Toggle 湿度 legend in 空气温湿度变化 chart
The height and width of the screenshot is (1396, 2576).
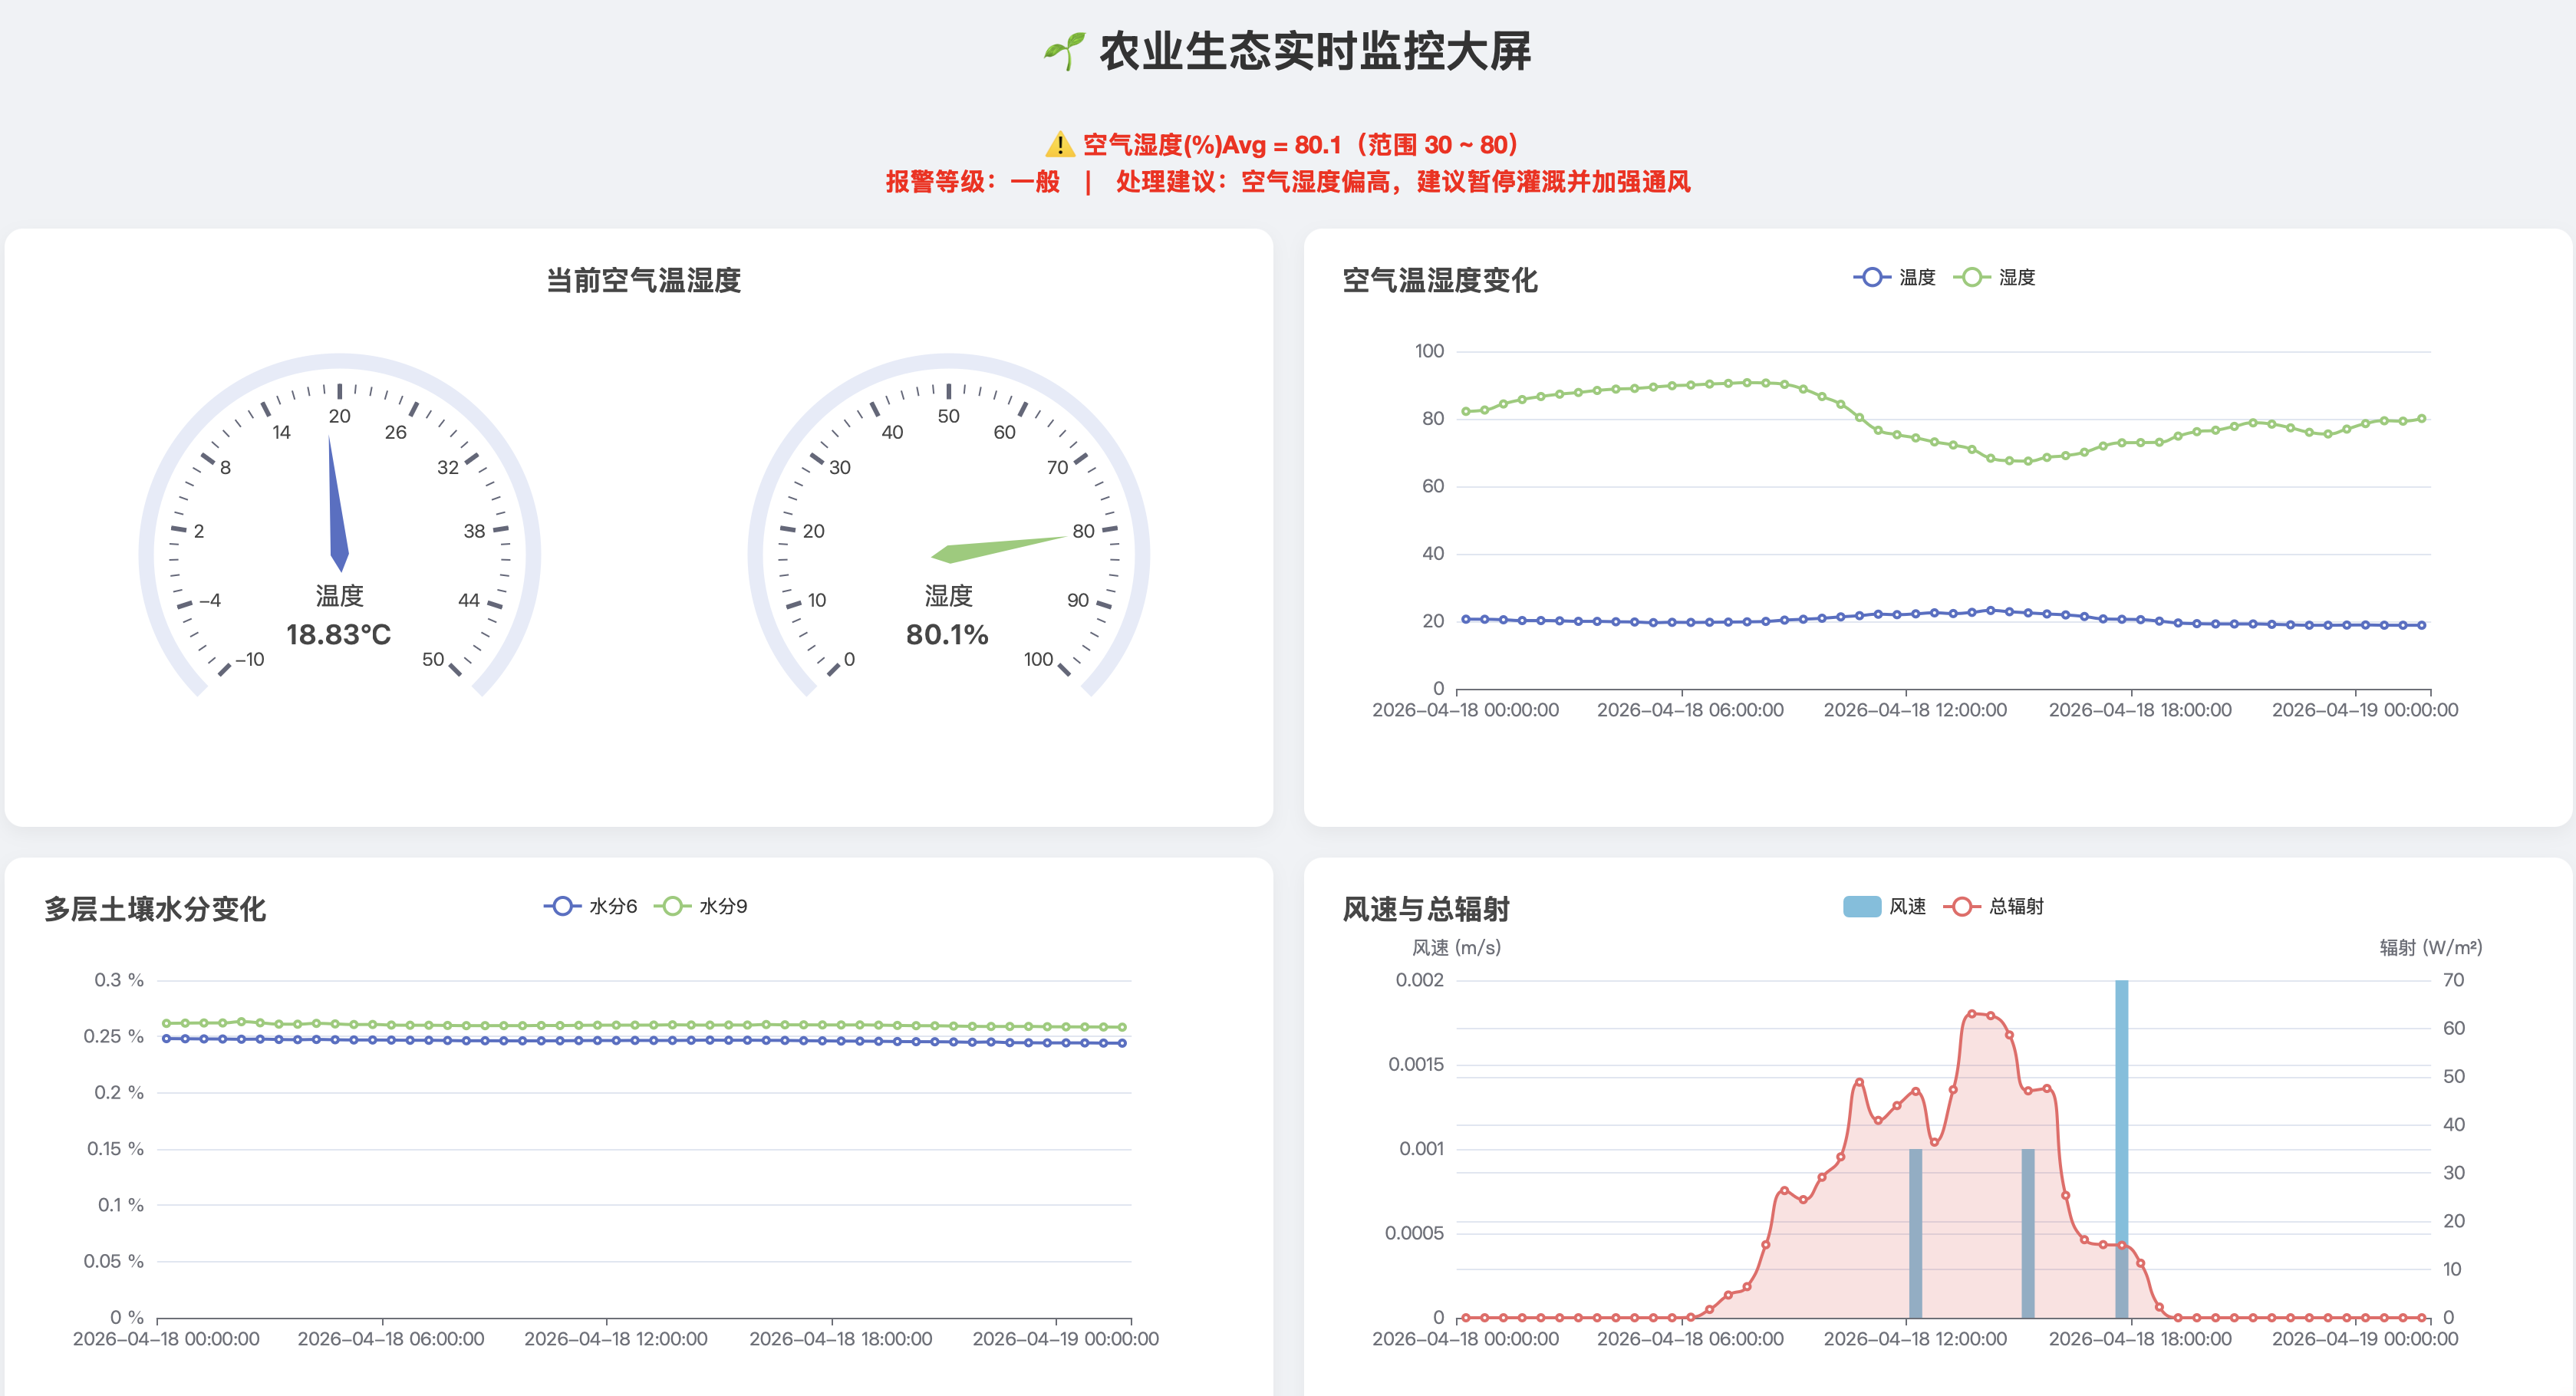[1994, 277]
